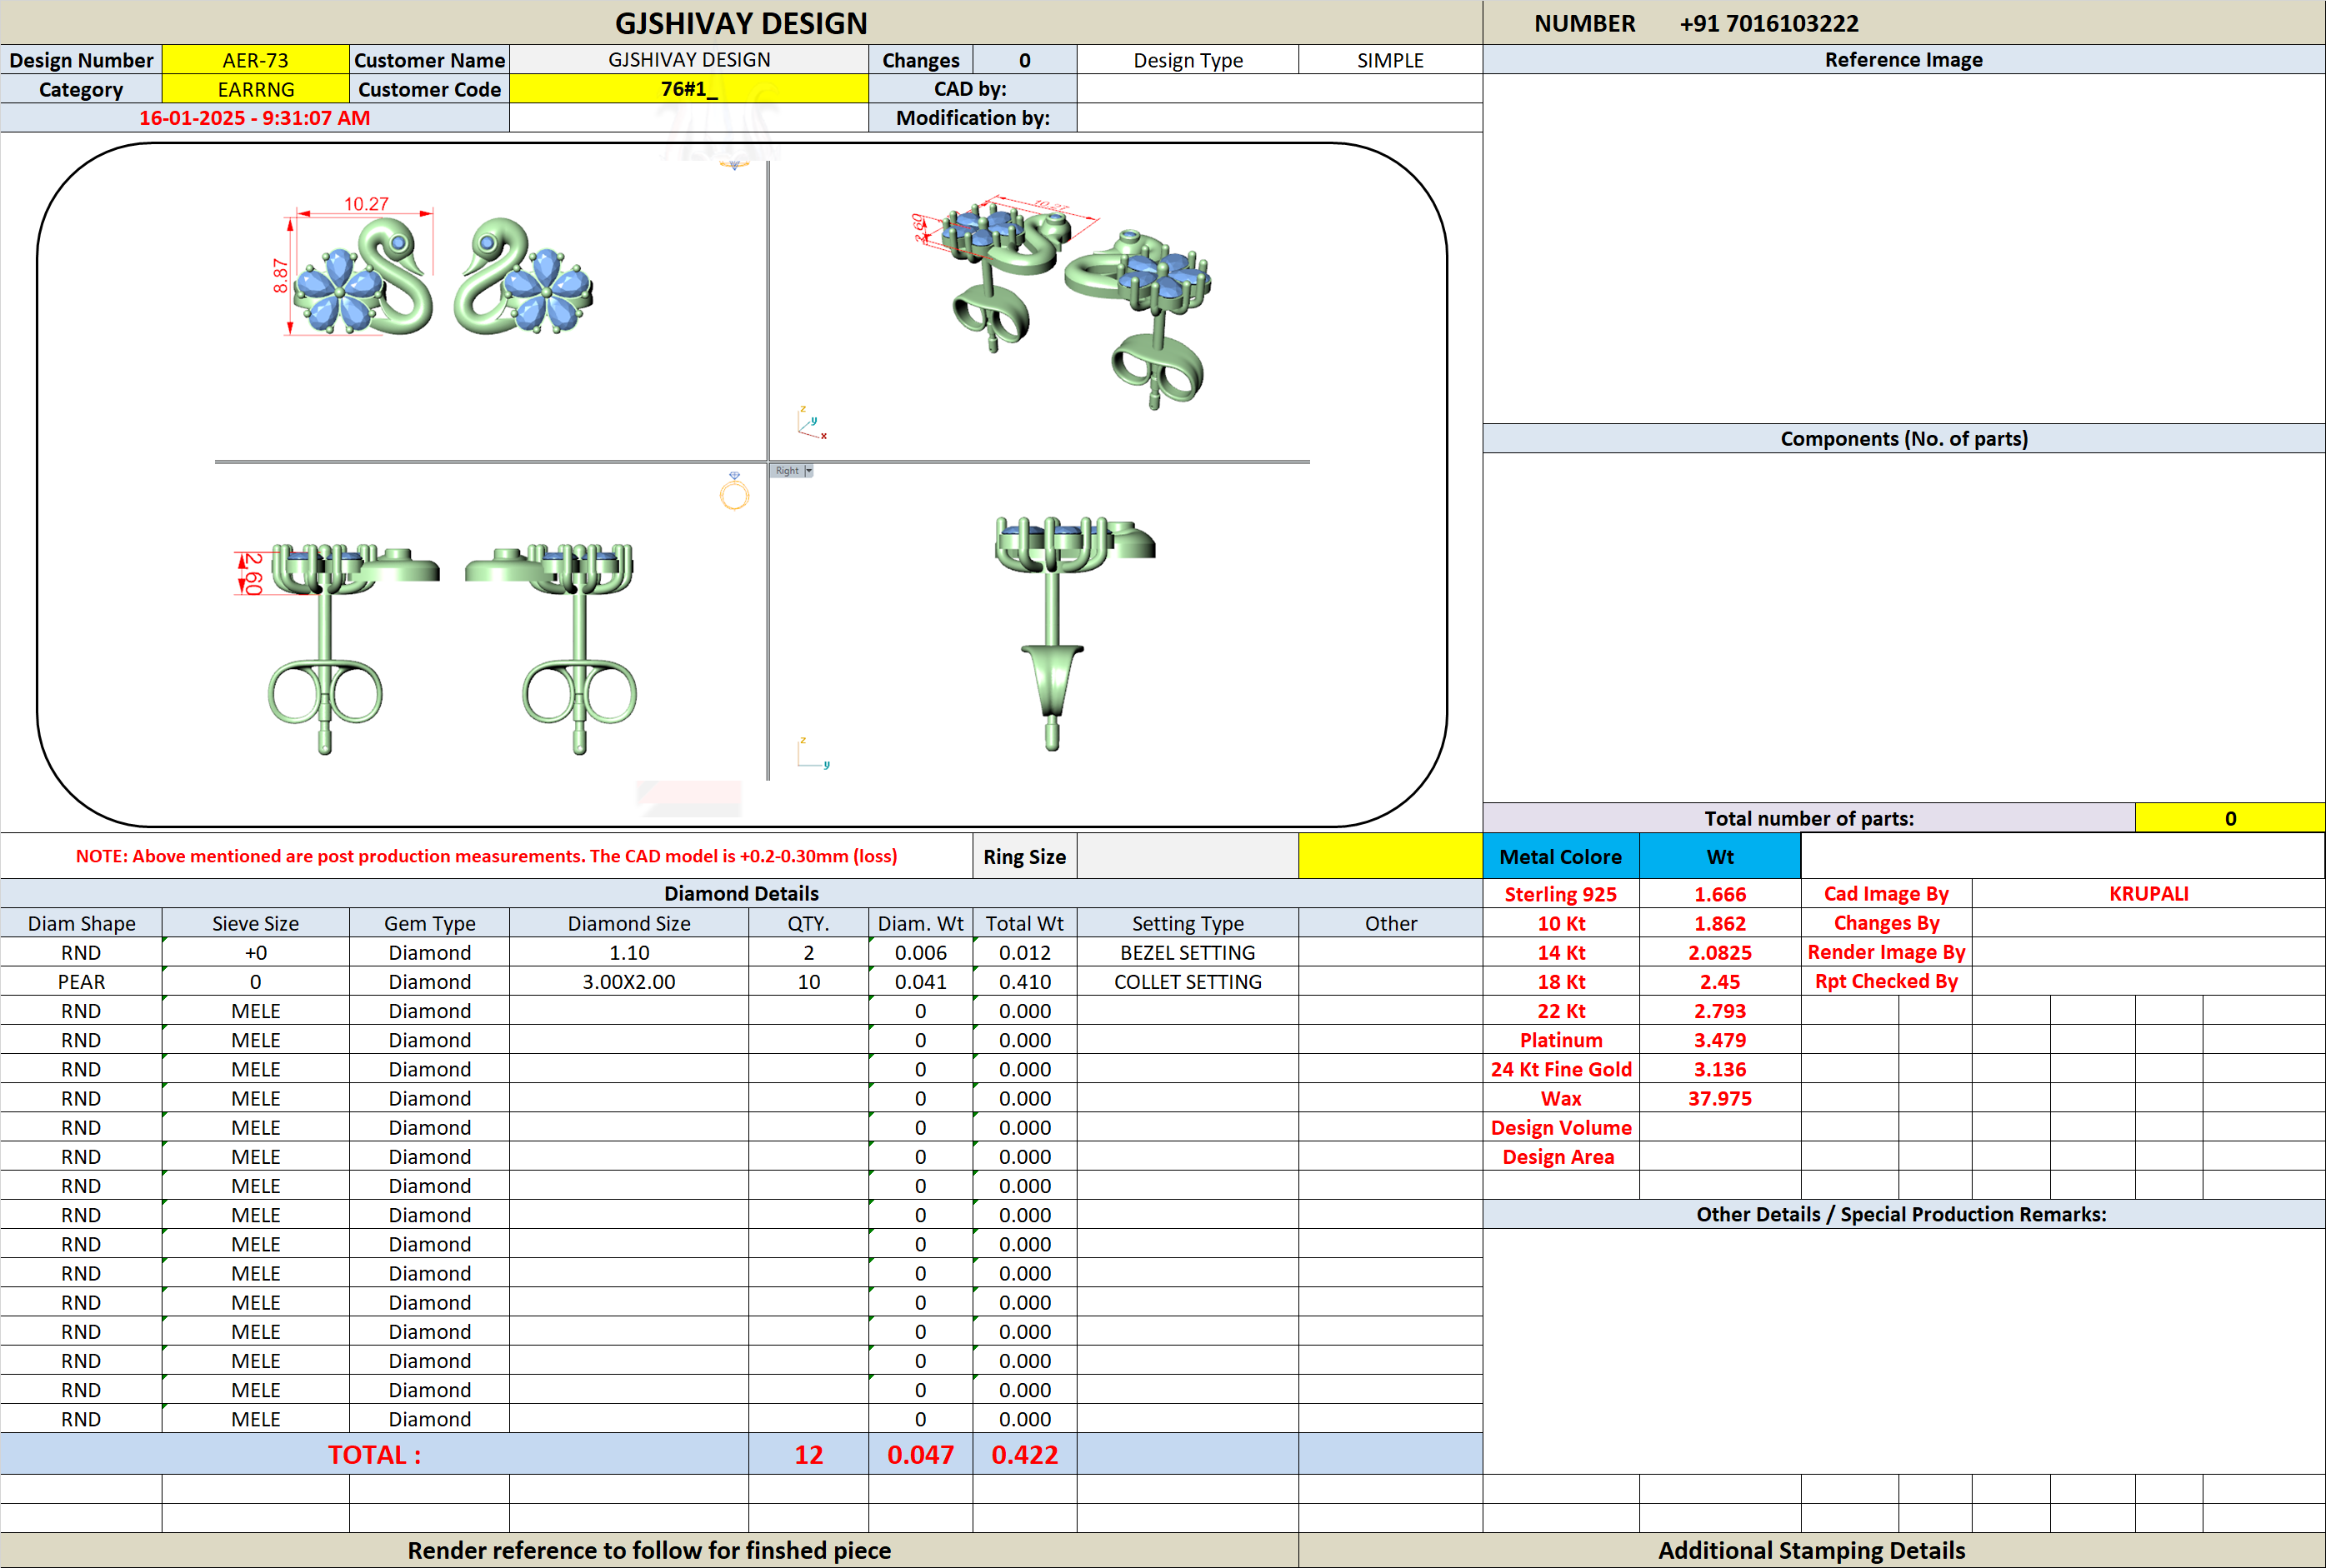Click the Design Number value AER-73
The image size is (2326, 1568).
255,60
